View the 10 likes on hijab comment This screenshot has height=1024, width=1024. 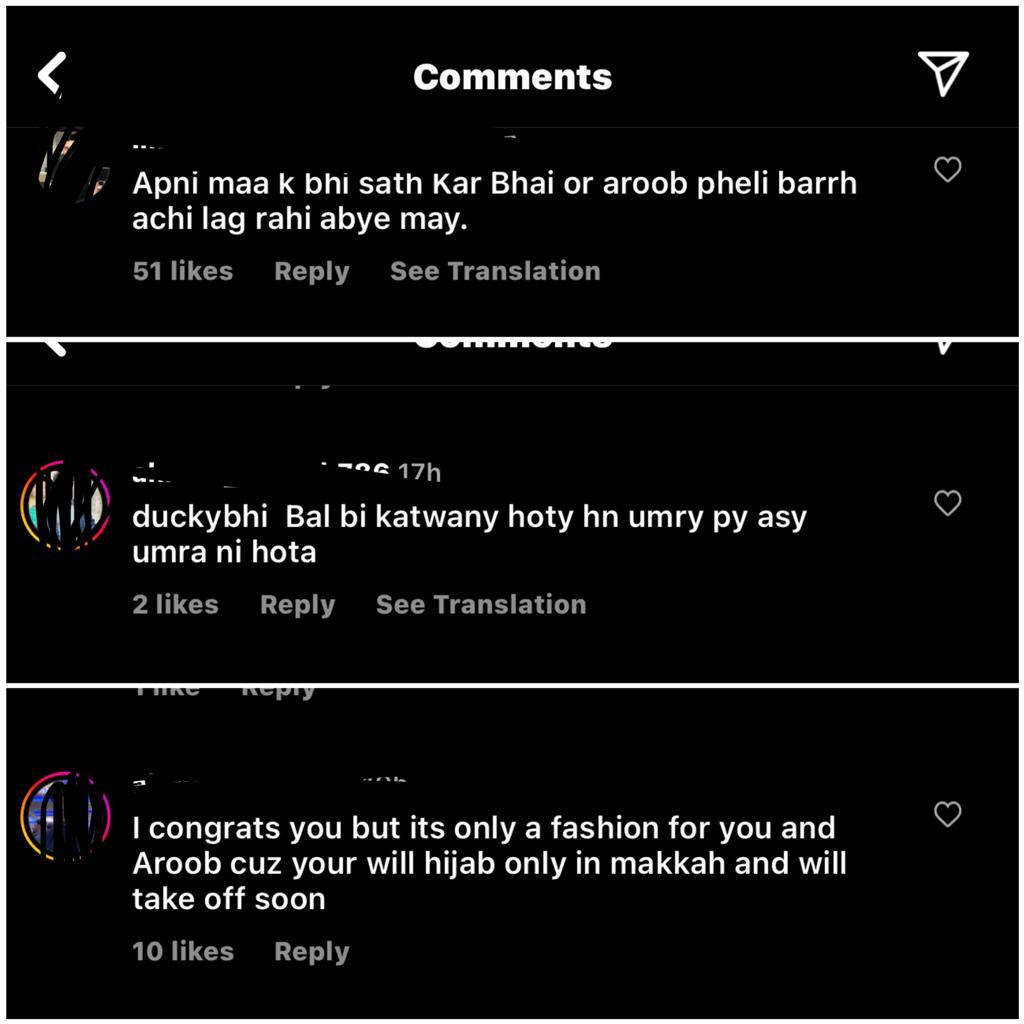click(x=183, y=952)
